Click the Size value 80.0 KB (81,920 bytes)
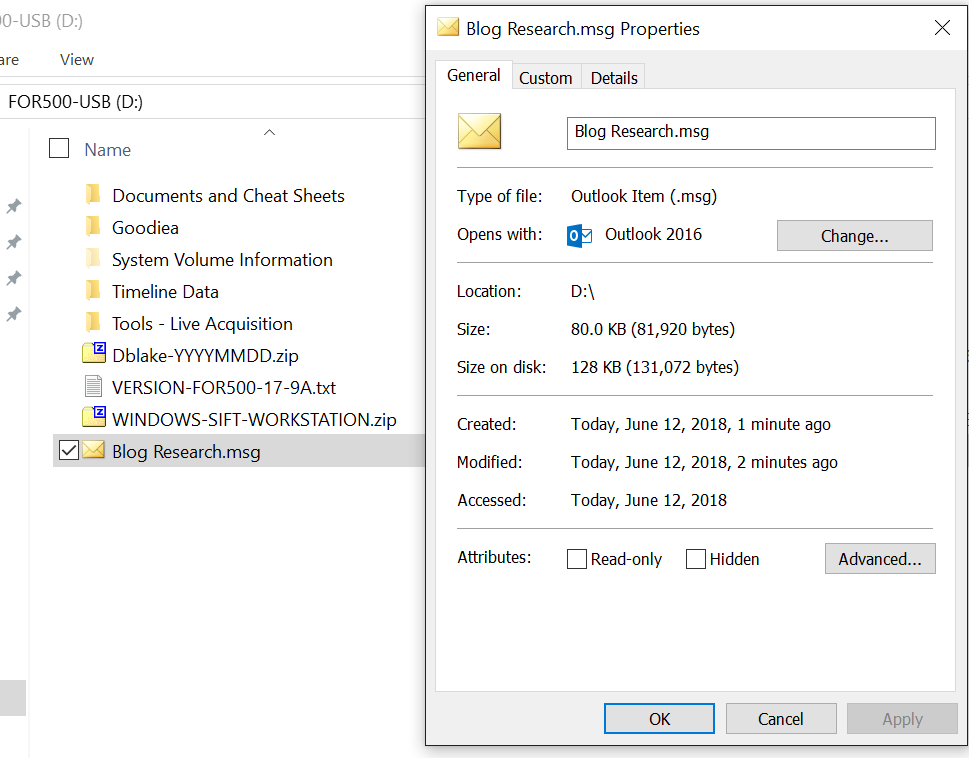The width and height of the screenshot is (969, 758). coord(653,329)
